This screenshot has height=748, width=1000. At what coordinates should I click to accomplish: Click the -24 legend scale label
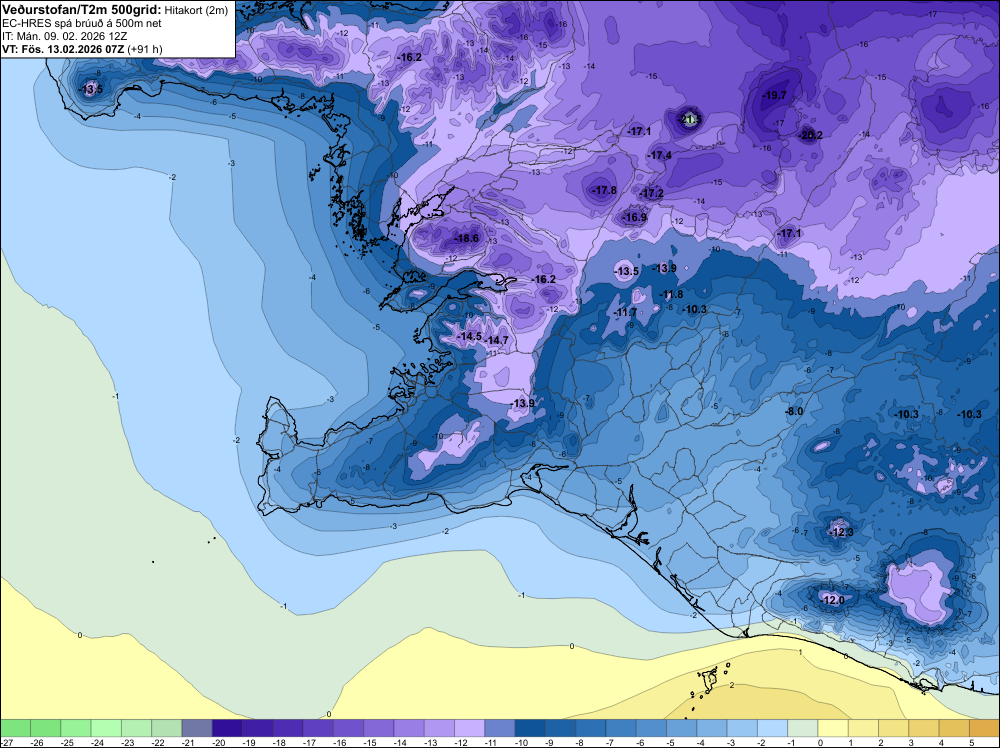tap(98, 743)
